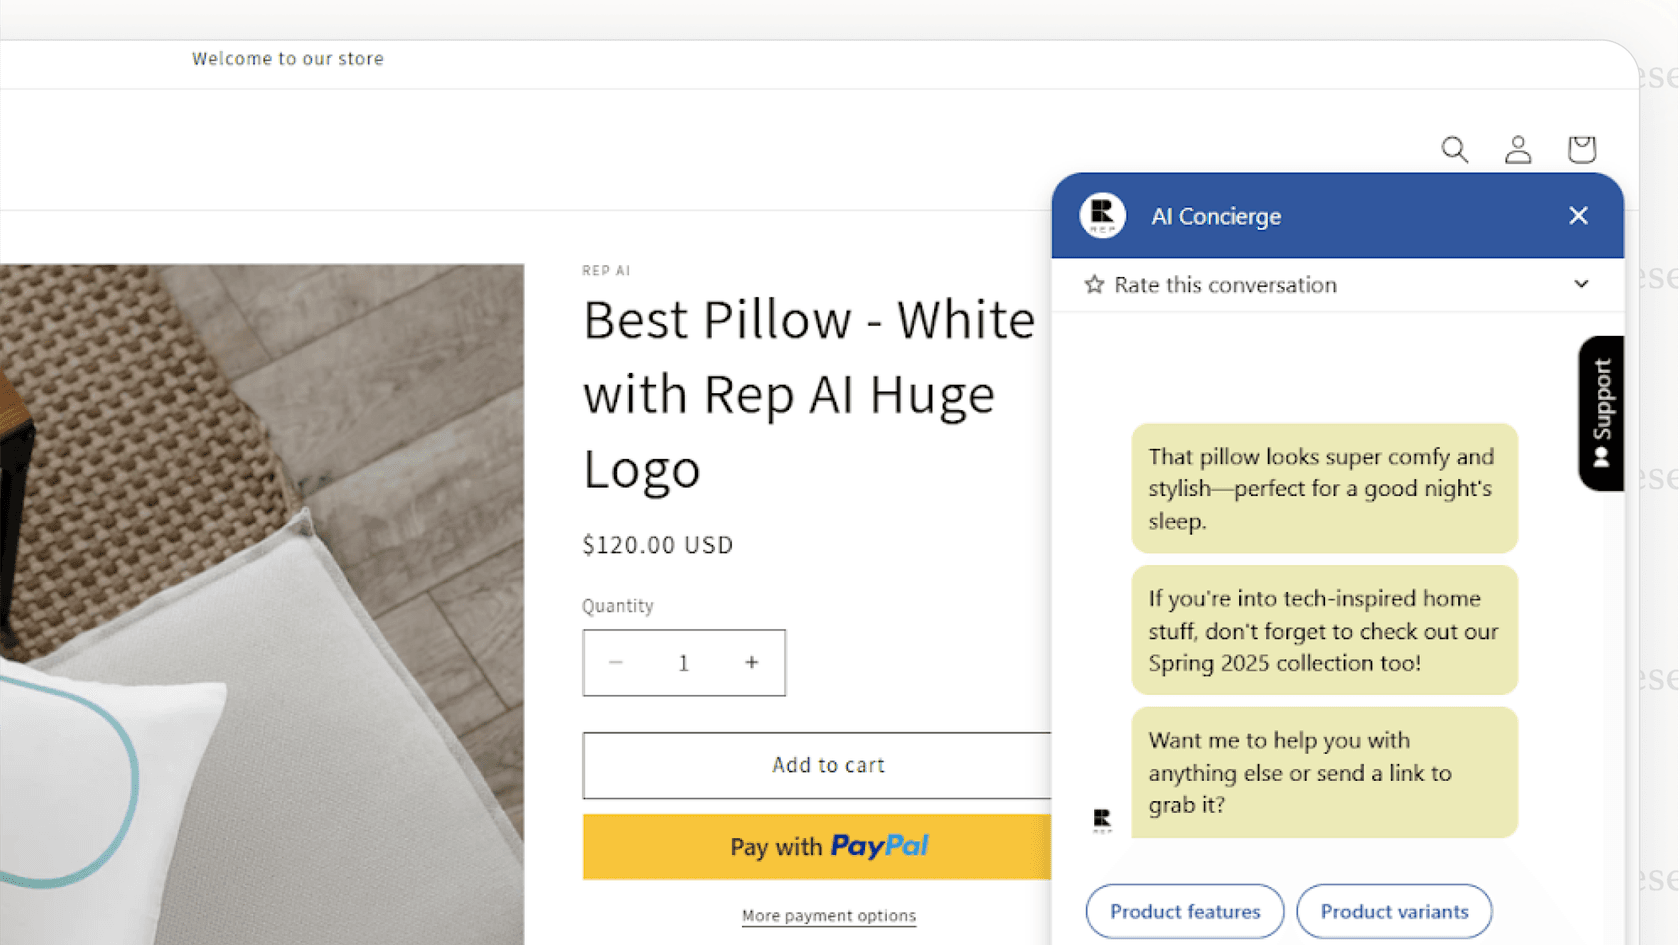Viewport: 1680px width, 945px height.
Task: Open the store search
Action: pos(1455,149)
